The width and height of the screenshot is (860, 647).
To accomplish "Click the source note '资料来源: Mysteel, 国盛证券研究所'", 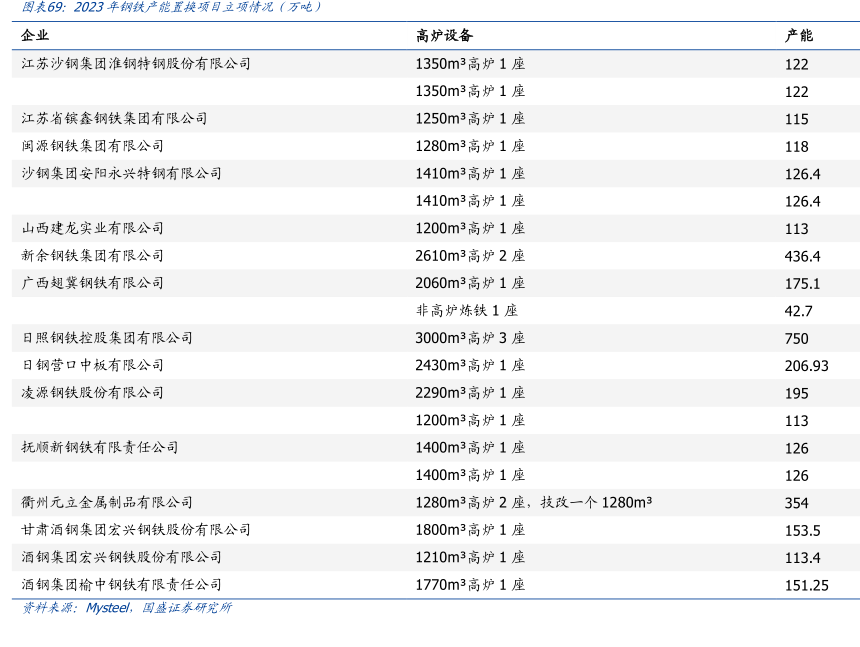I will [127, 608].
